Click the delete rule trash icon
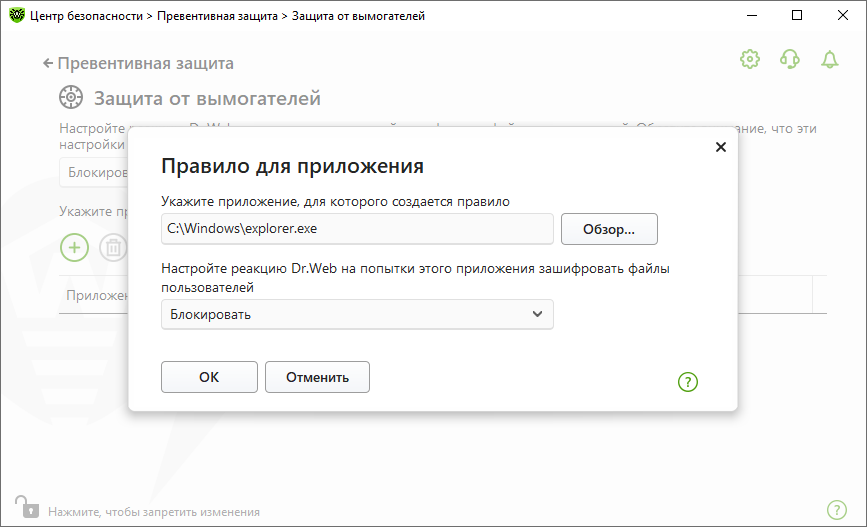Screen dimensions: 867x527 pyautogui.click(x=114, y=247)
